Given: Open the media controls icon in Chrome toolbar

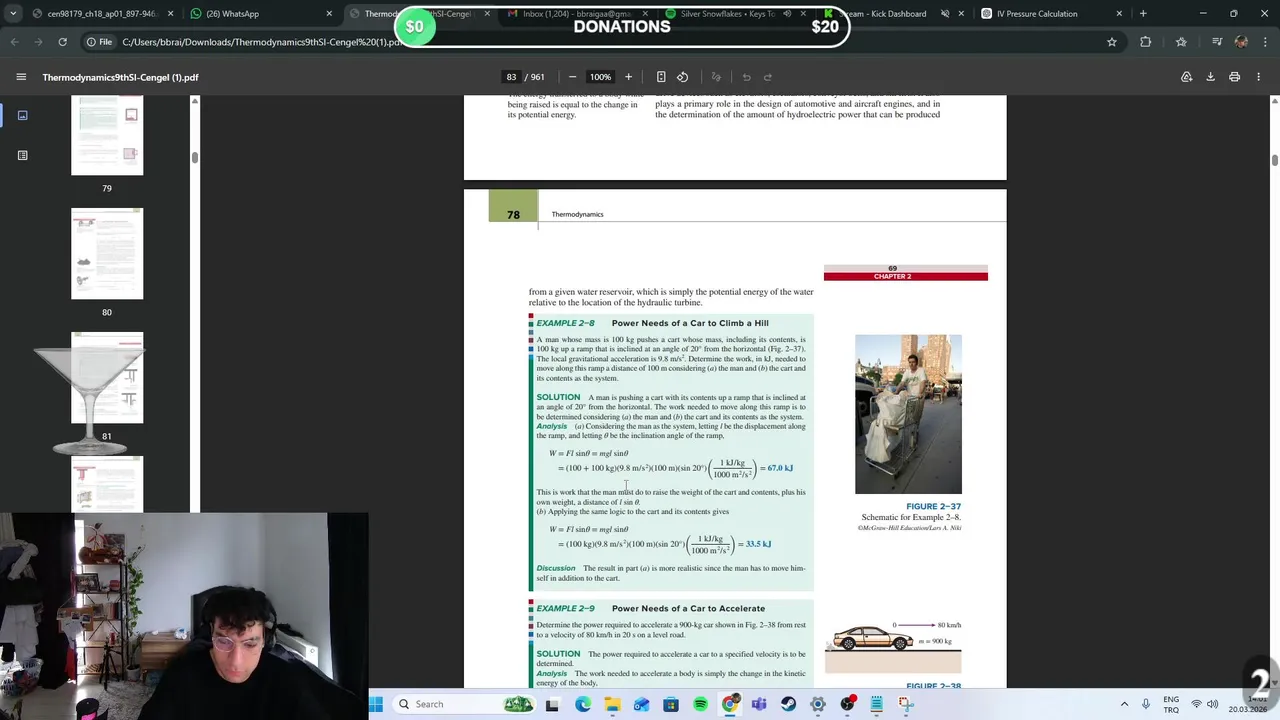Looking at the screenshot, I should click(x=1216, y=42).
